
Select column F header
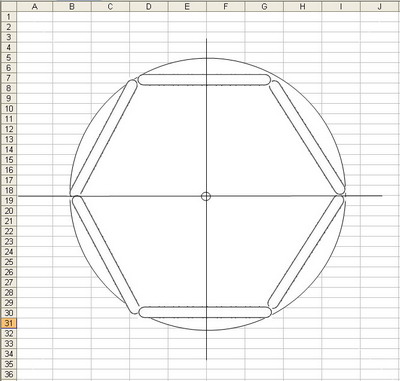pyautogui.click(x=226, y=6)
